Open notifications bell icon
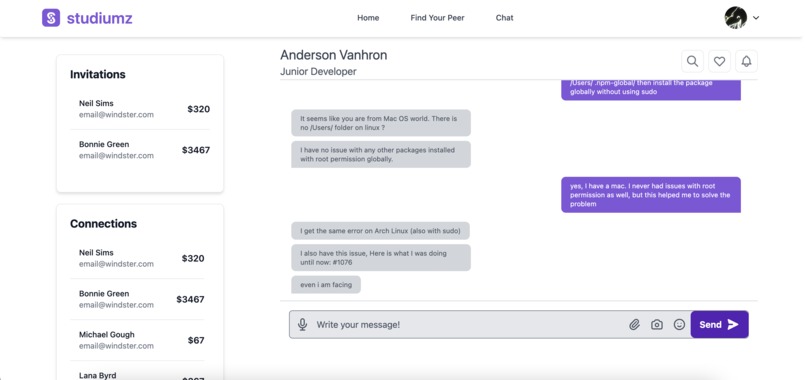Viewport: 806px width, 380px height. [746, 61]
